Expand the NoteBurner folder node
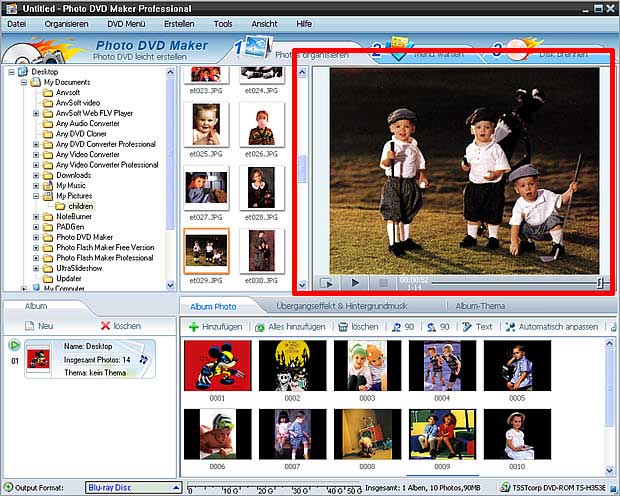620x496 pixels. (36, 217)
